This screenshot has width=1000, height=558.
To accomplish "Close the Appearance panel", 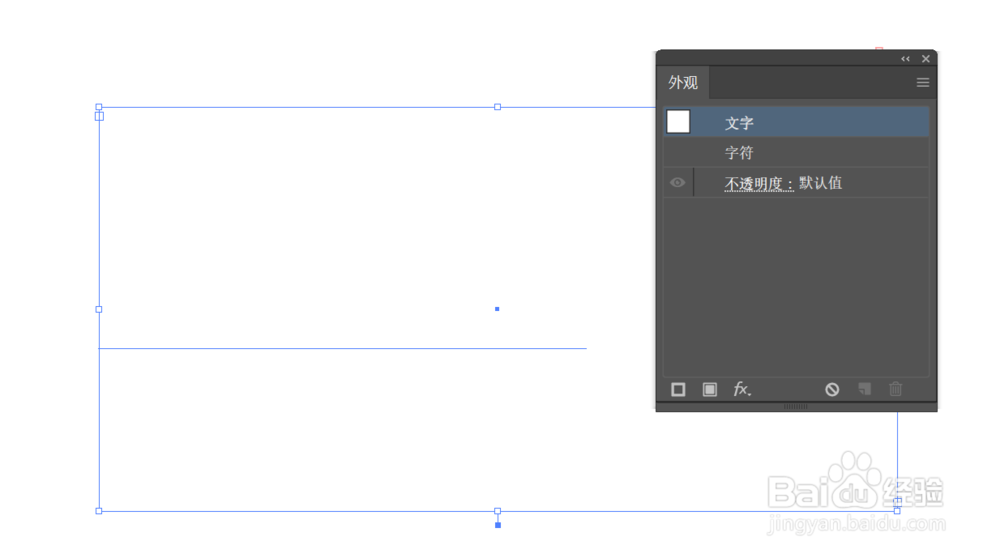I will click(925, 59).
